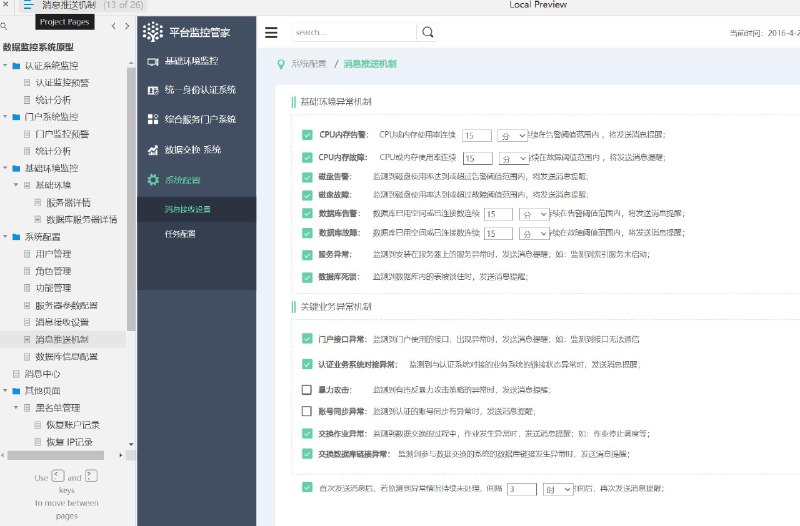
Task: Click the breadcrumb location pin icon
Action: [281, 64]
